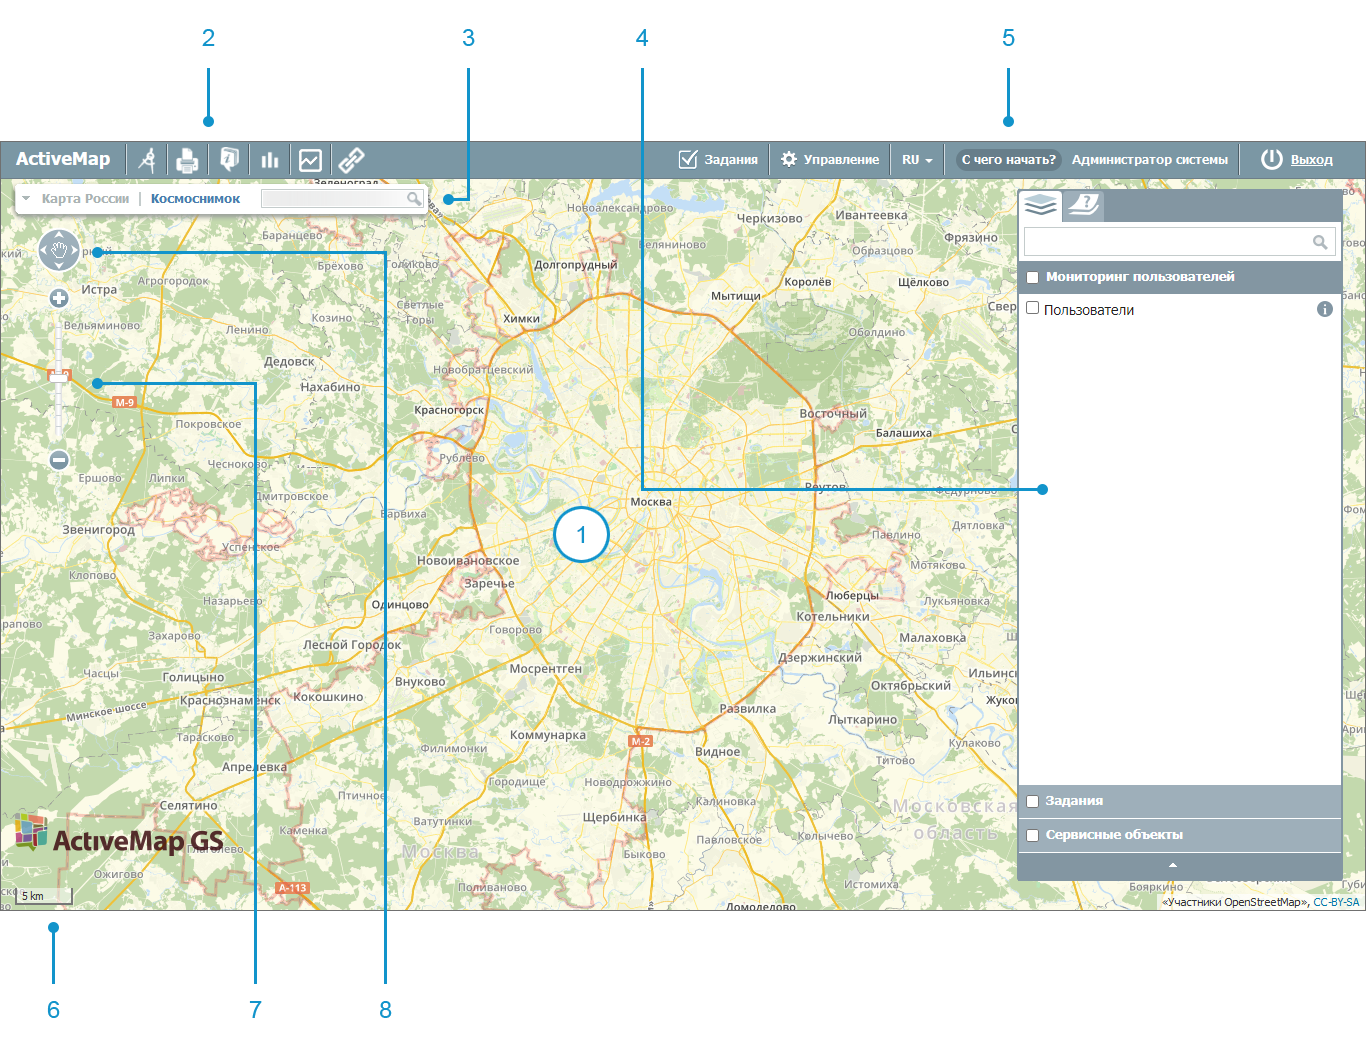Open the layers tab in side panel

[1040, 205]
